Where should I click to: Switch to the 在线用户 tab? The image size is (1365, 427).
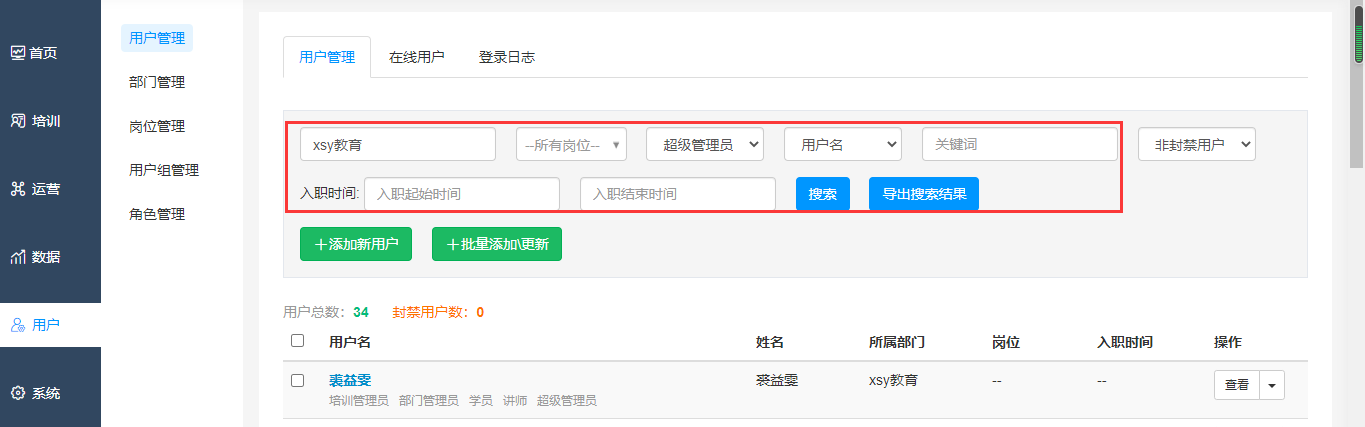416,58
